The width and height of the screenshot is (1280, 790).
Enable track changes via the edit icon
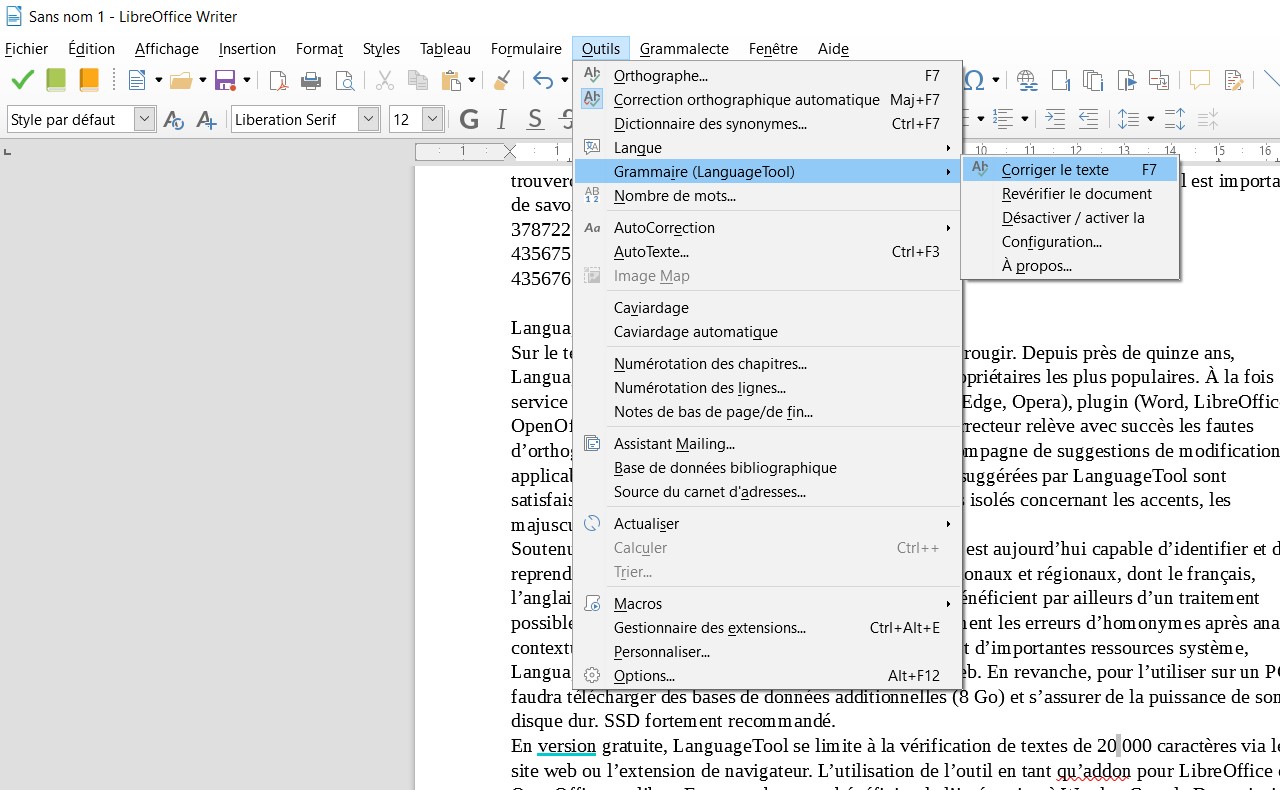tap(1232, 80)
